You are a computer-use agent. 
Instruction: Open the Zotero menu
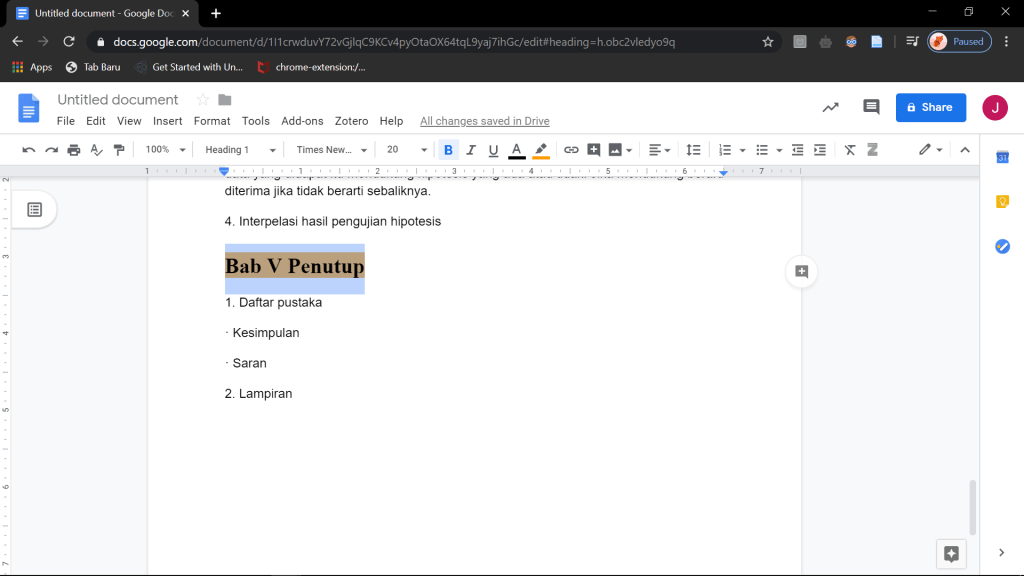(x=351, y=121)
